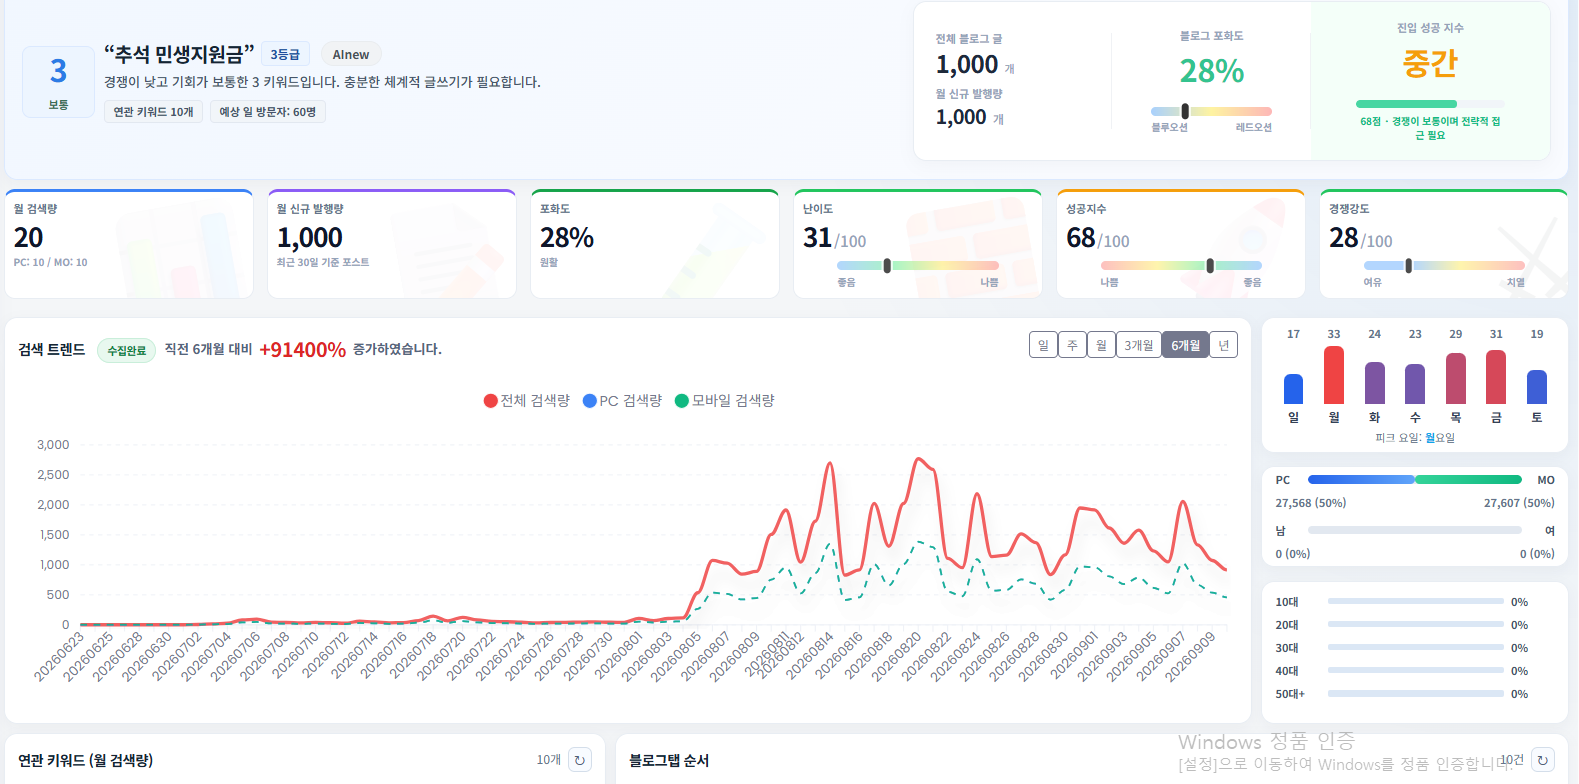Click the 난이도 gauge slider
Image resolution: width=1579 pixels, height=784 pixels.
click(x=917, y=265)
